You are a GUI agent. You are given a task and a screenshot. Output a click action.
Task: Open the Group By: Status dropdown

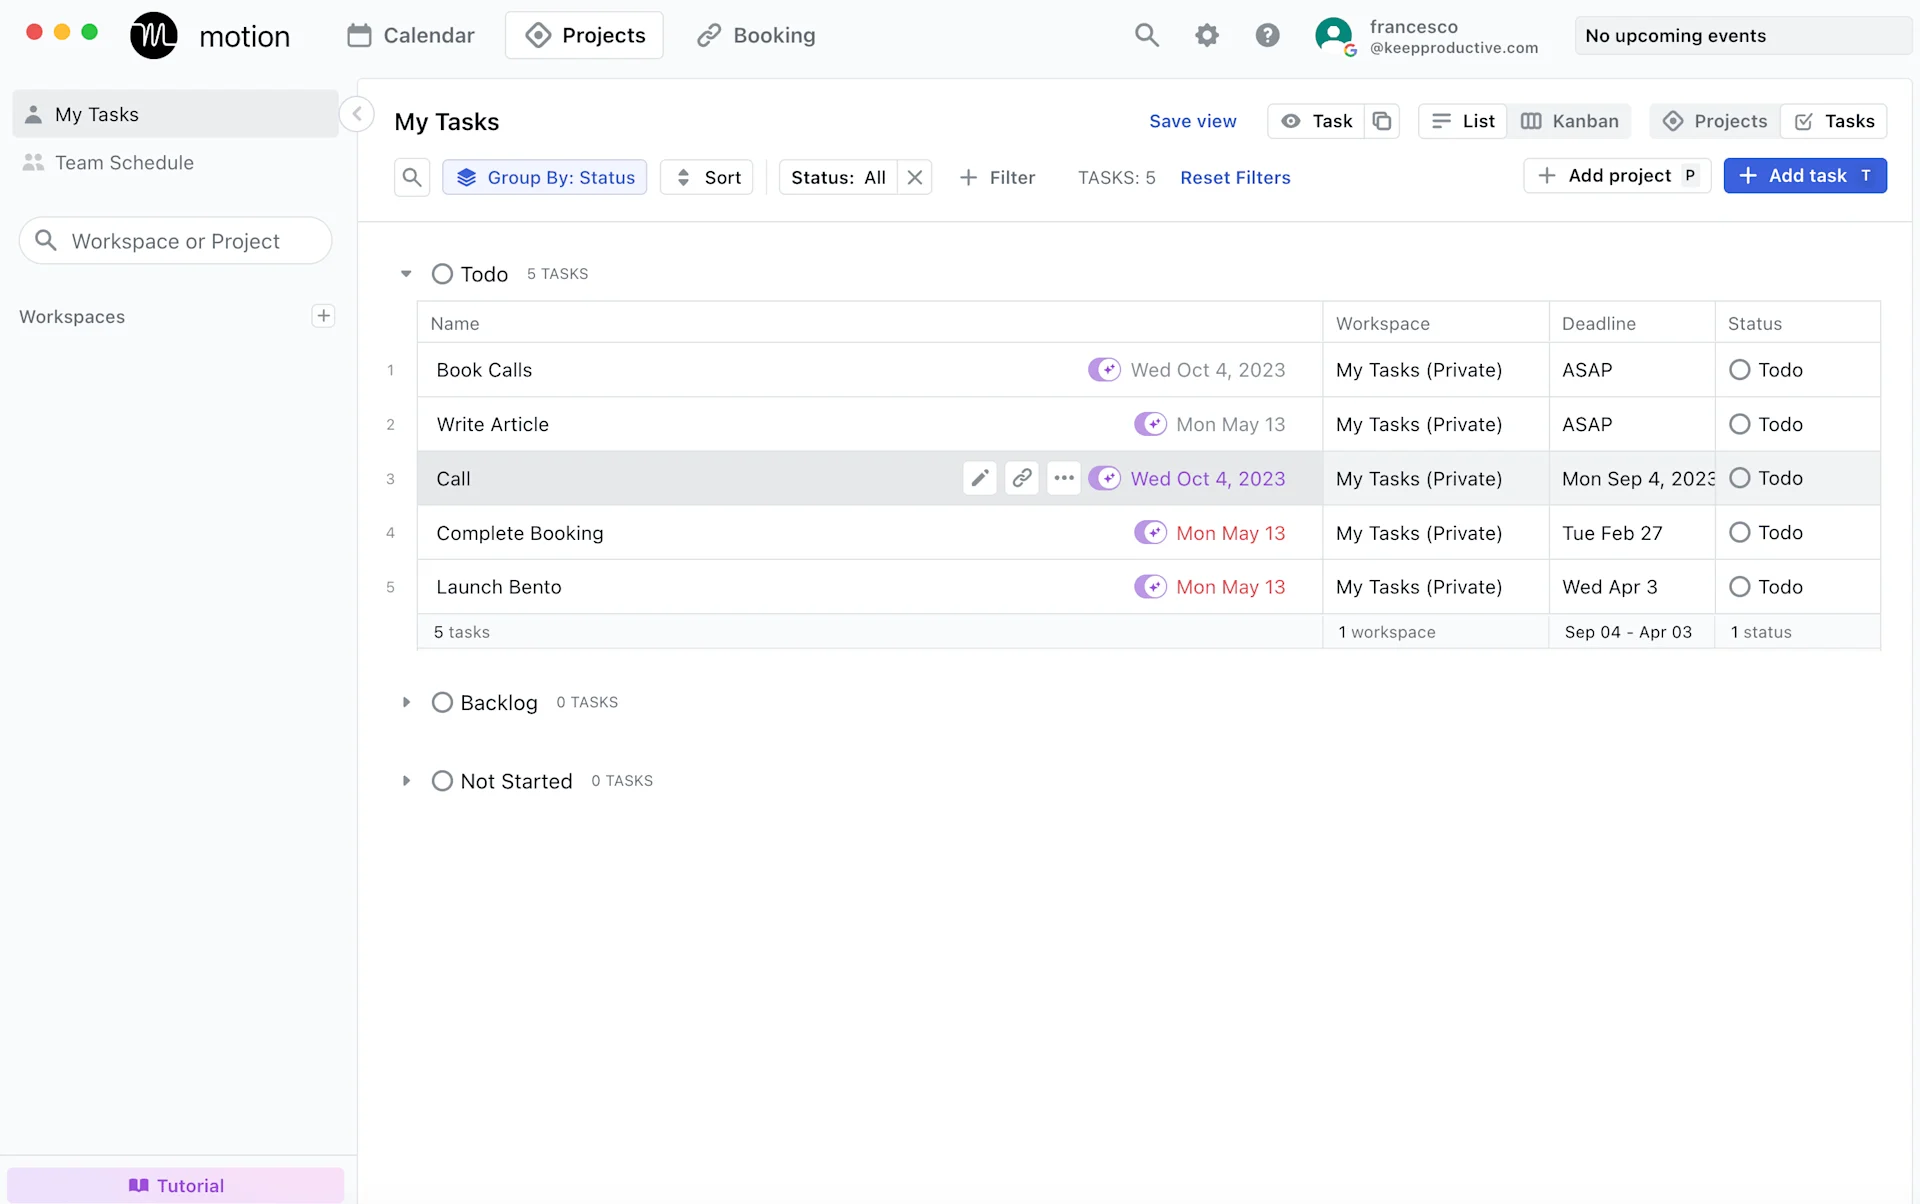point(544,177)
